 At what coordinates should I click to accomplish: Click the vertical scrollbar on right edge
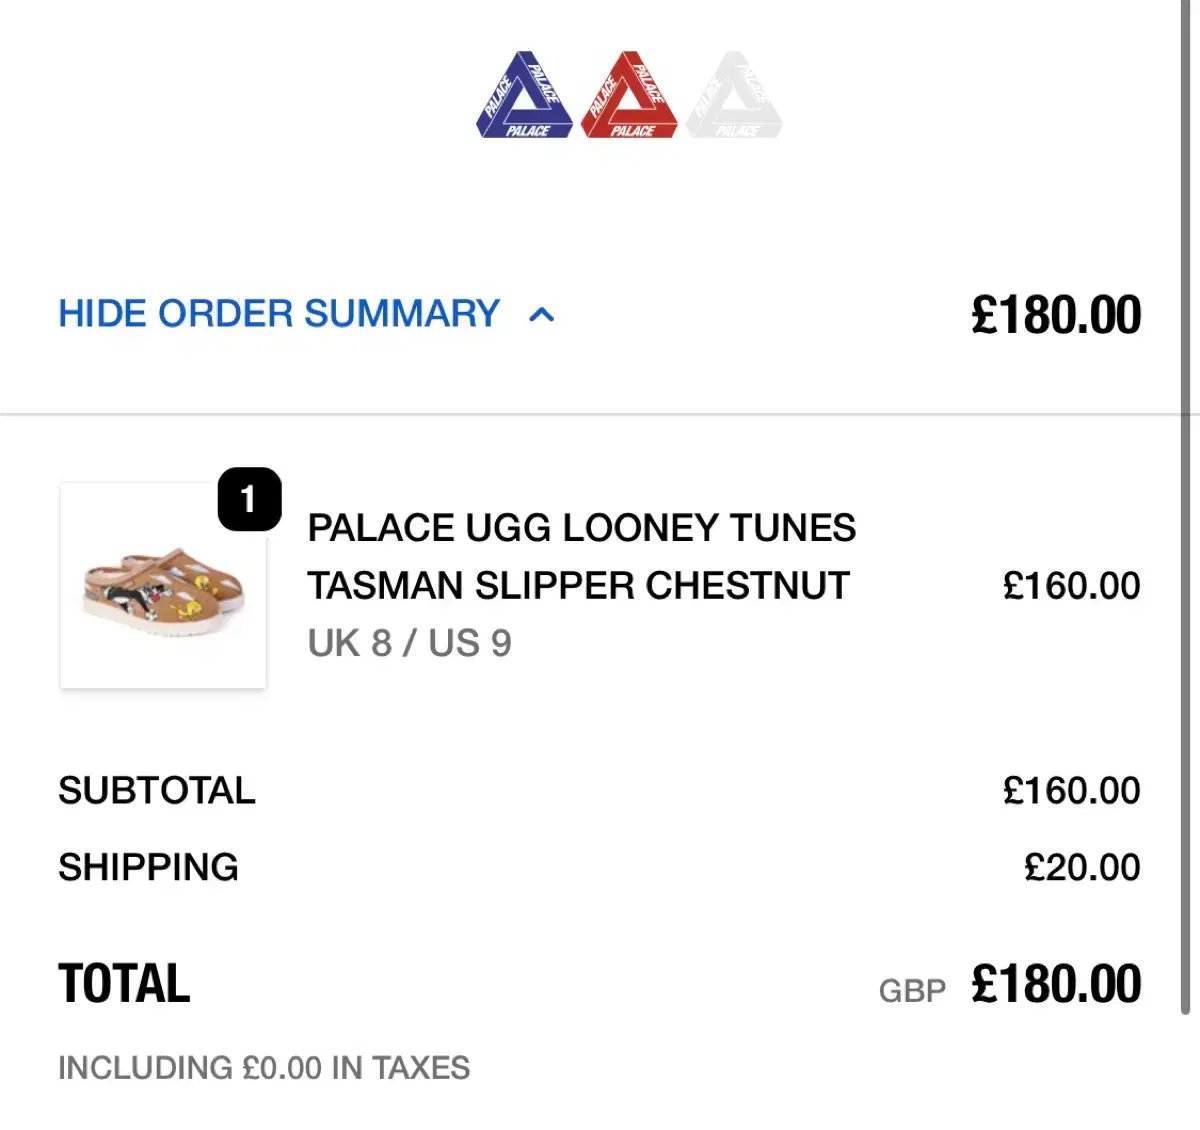pyautogui.click(x=1186, y=500)
